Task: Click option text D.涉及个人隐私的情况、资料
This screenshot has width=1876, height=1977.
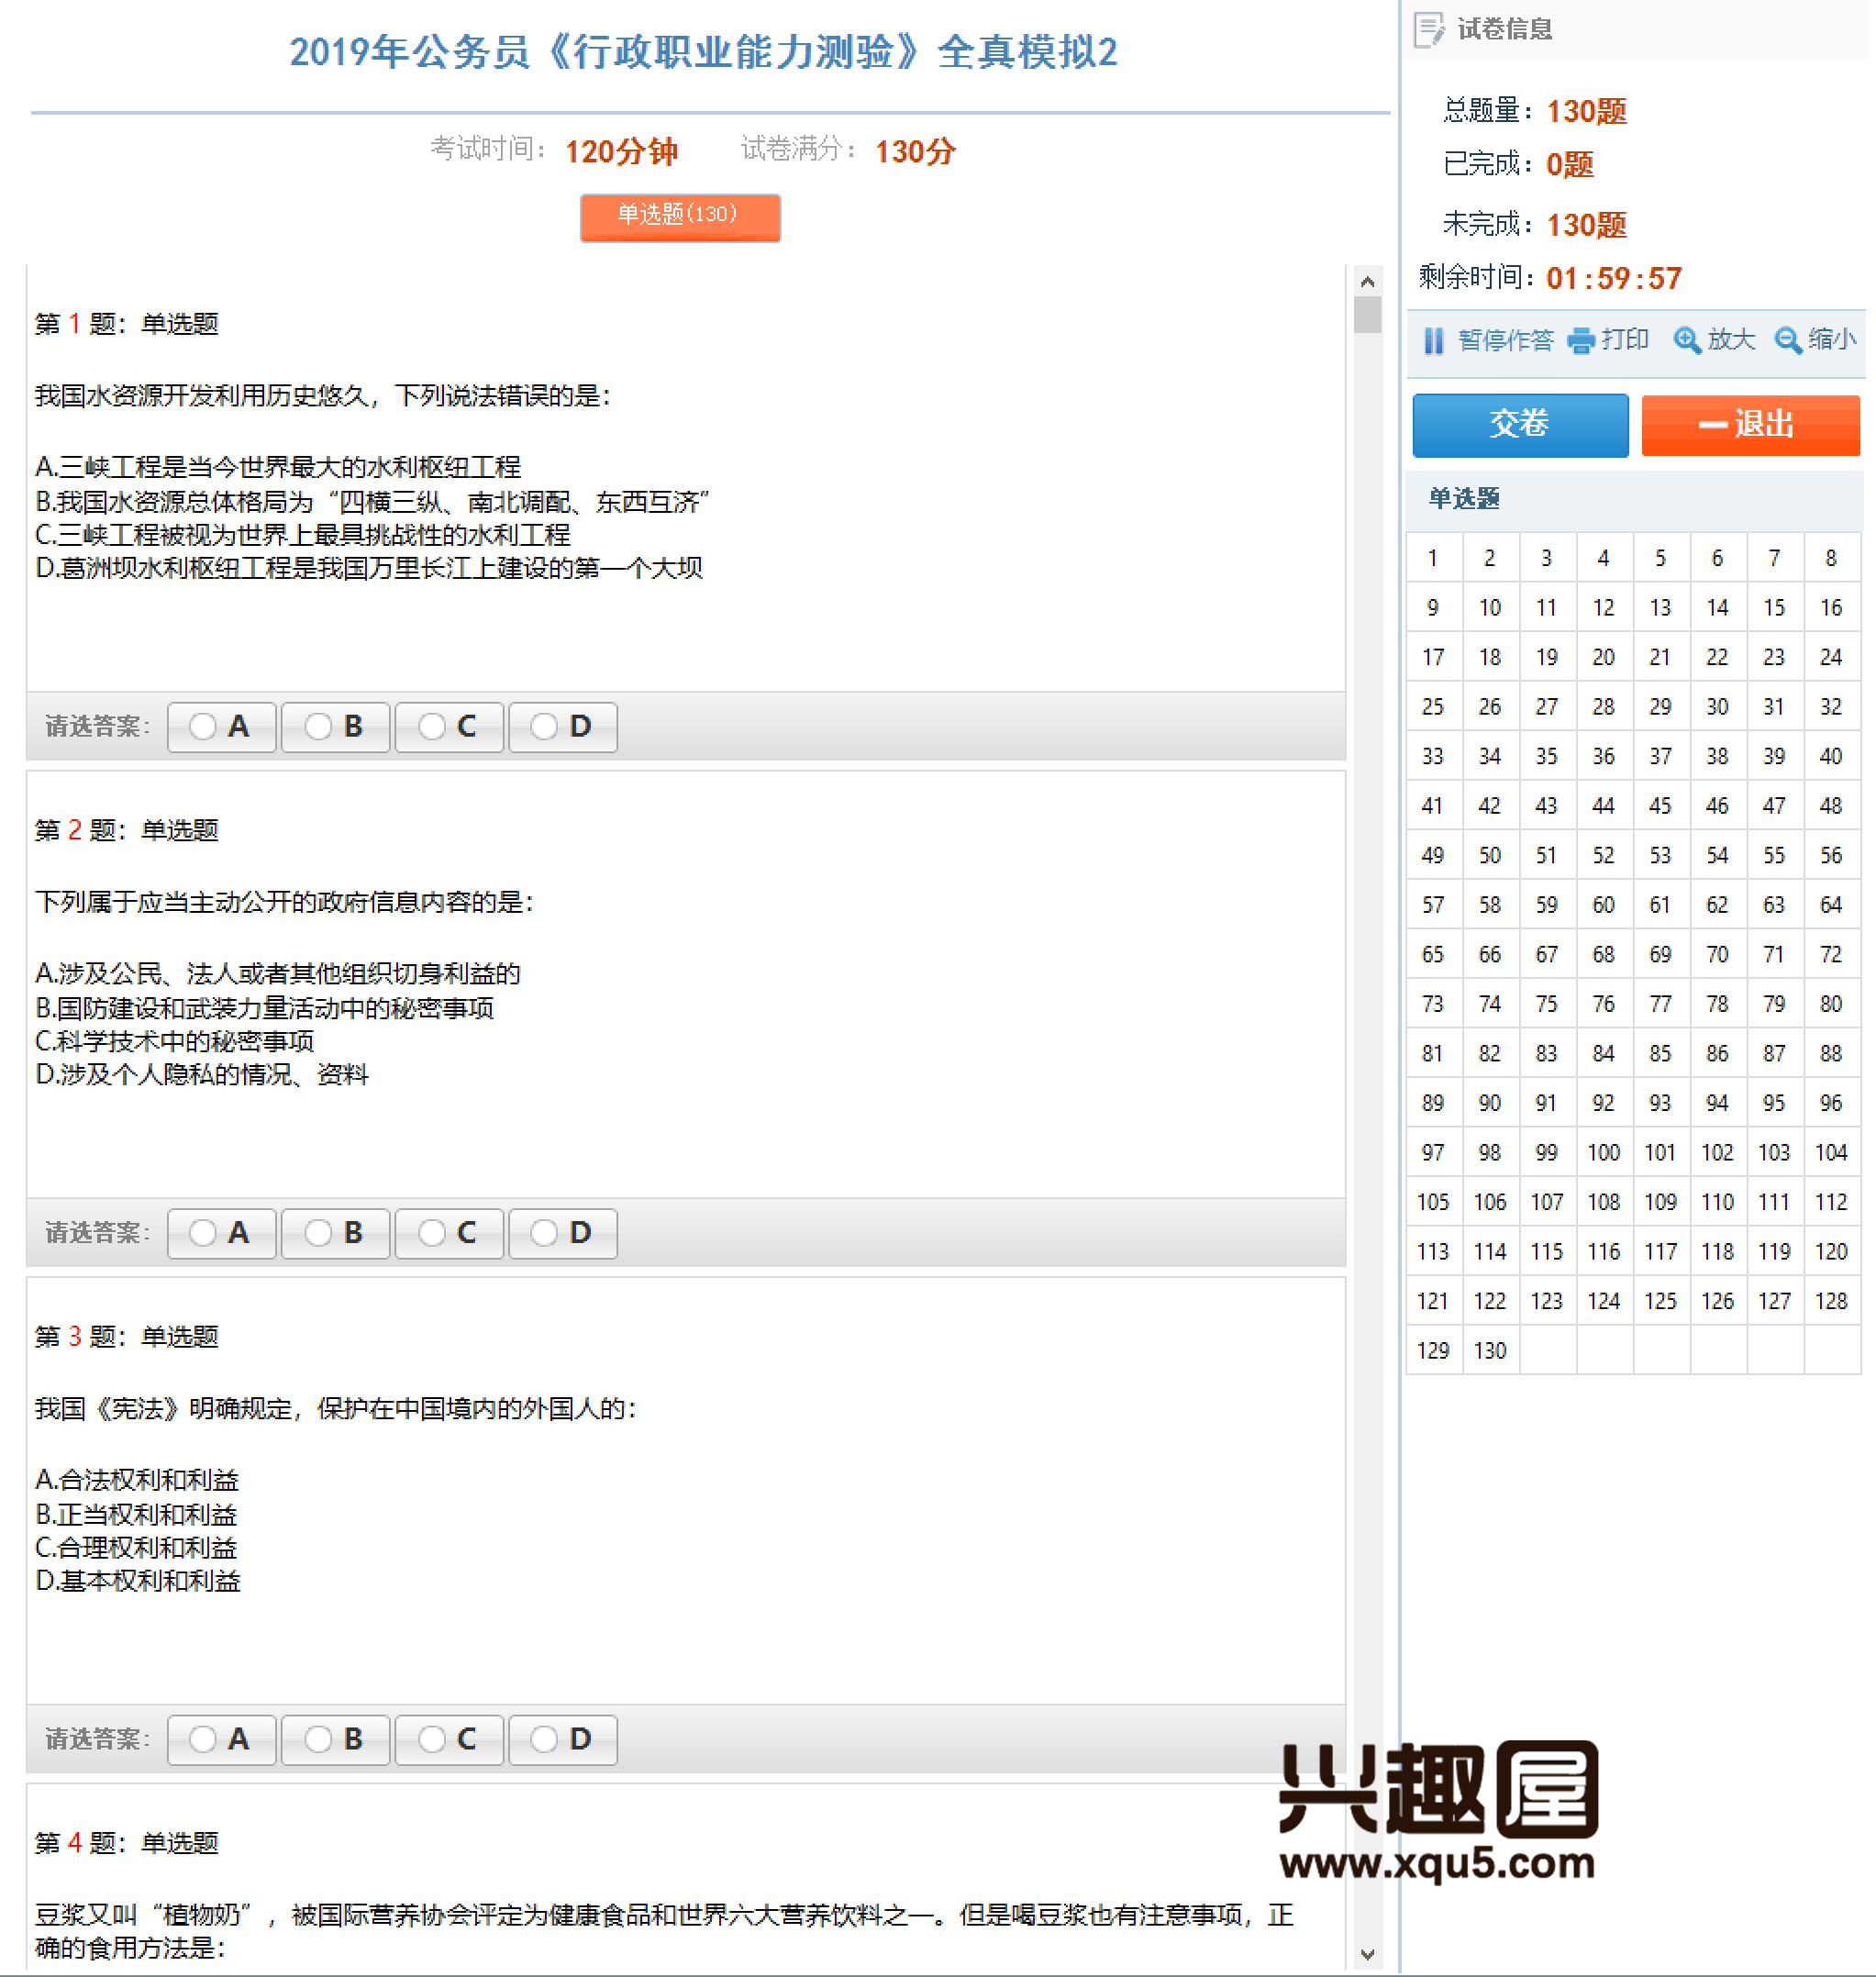Action: pos(202,1075)
